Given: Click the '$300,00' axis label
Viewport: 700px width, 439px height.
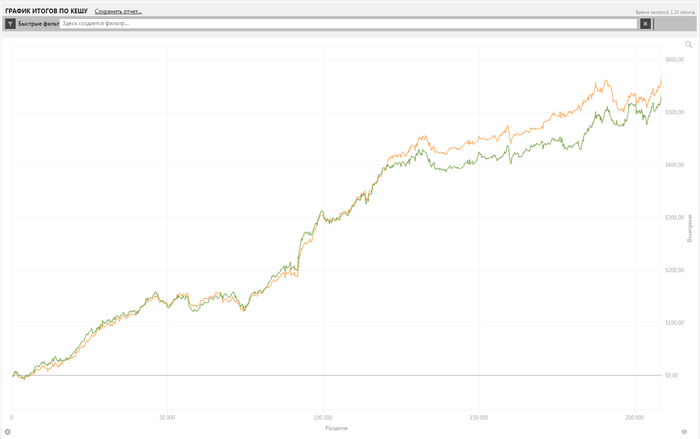Looking at the screenshot, I should pyautogui.click(x=674, y=217).
